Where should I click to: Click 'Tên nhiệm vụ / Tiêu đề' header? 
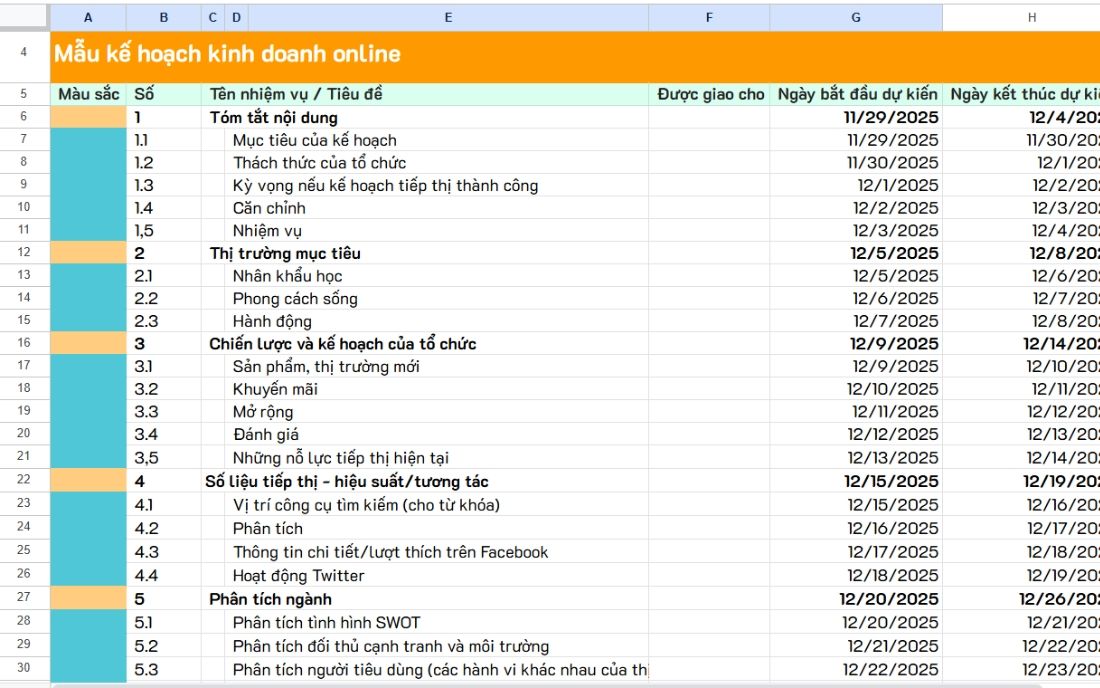coord(295,94)
